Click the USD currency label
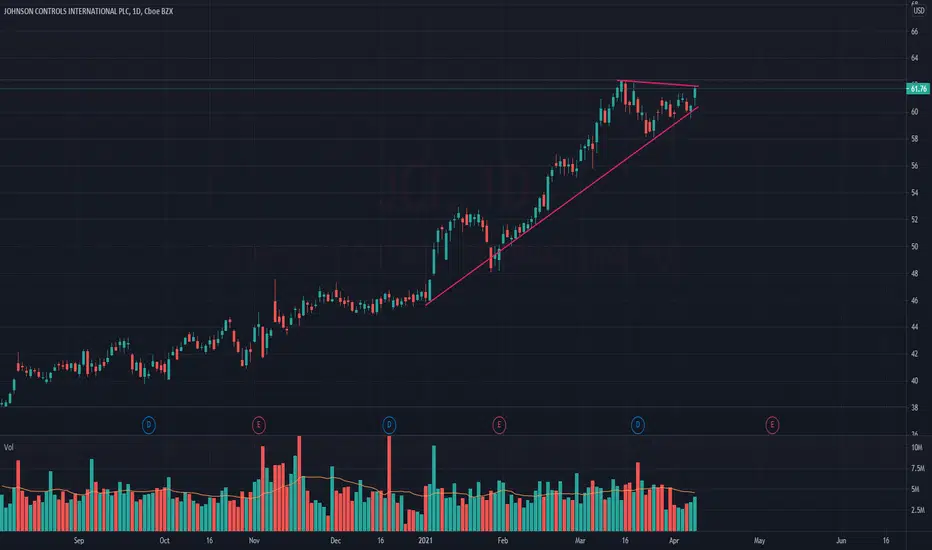Image resolution: width=932 pixels, height=550 pixels. pyautogui.click(x=919, y=11)
